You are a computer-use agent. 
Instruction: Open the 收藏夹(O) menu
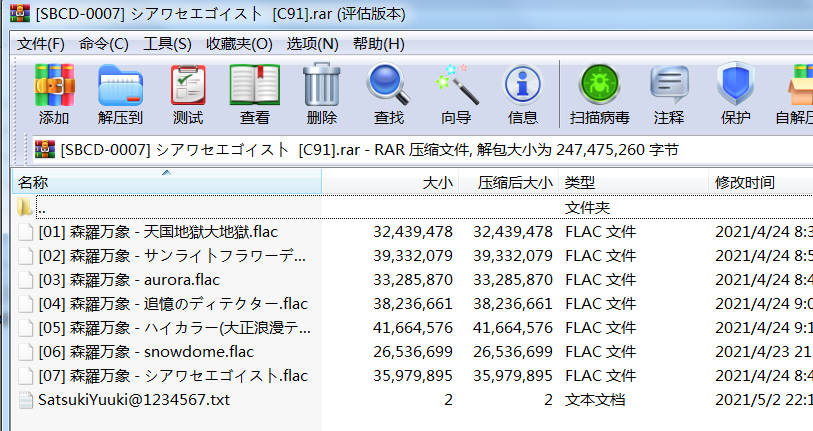click(239, 44)
